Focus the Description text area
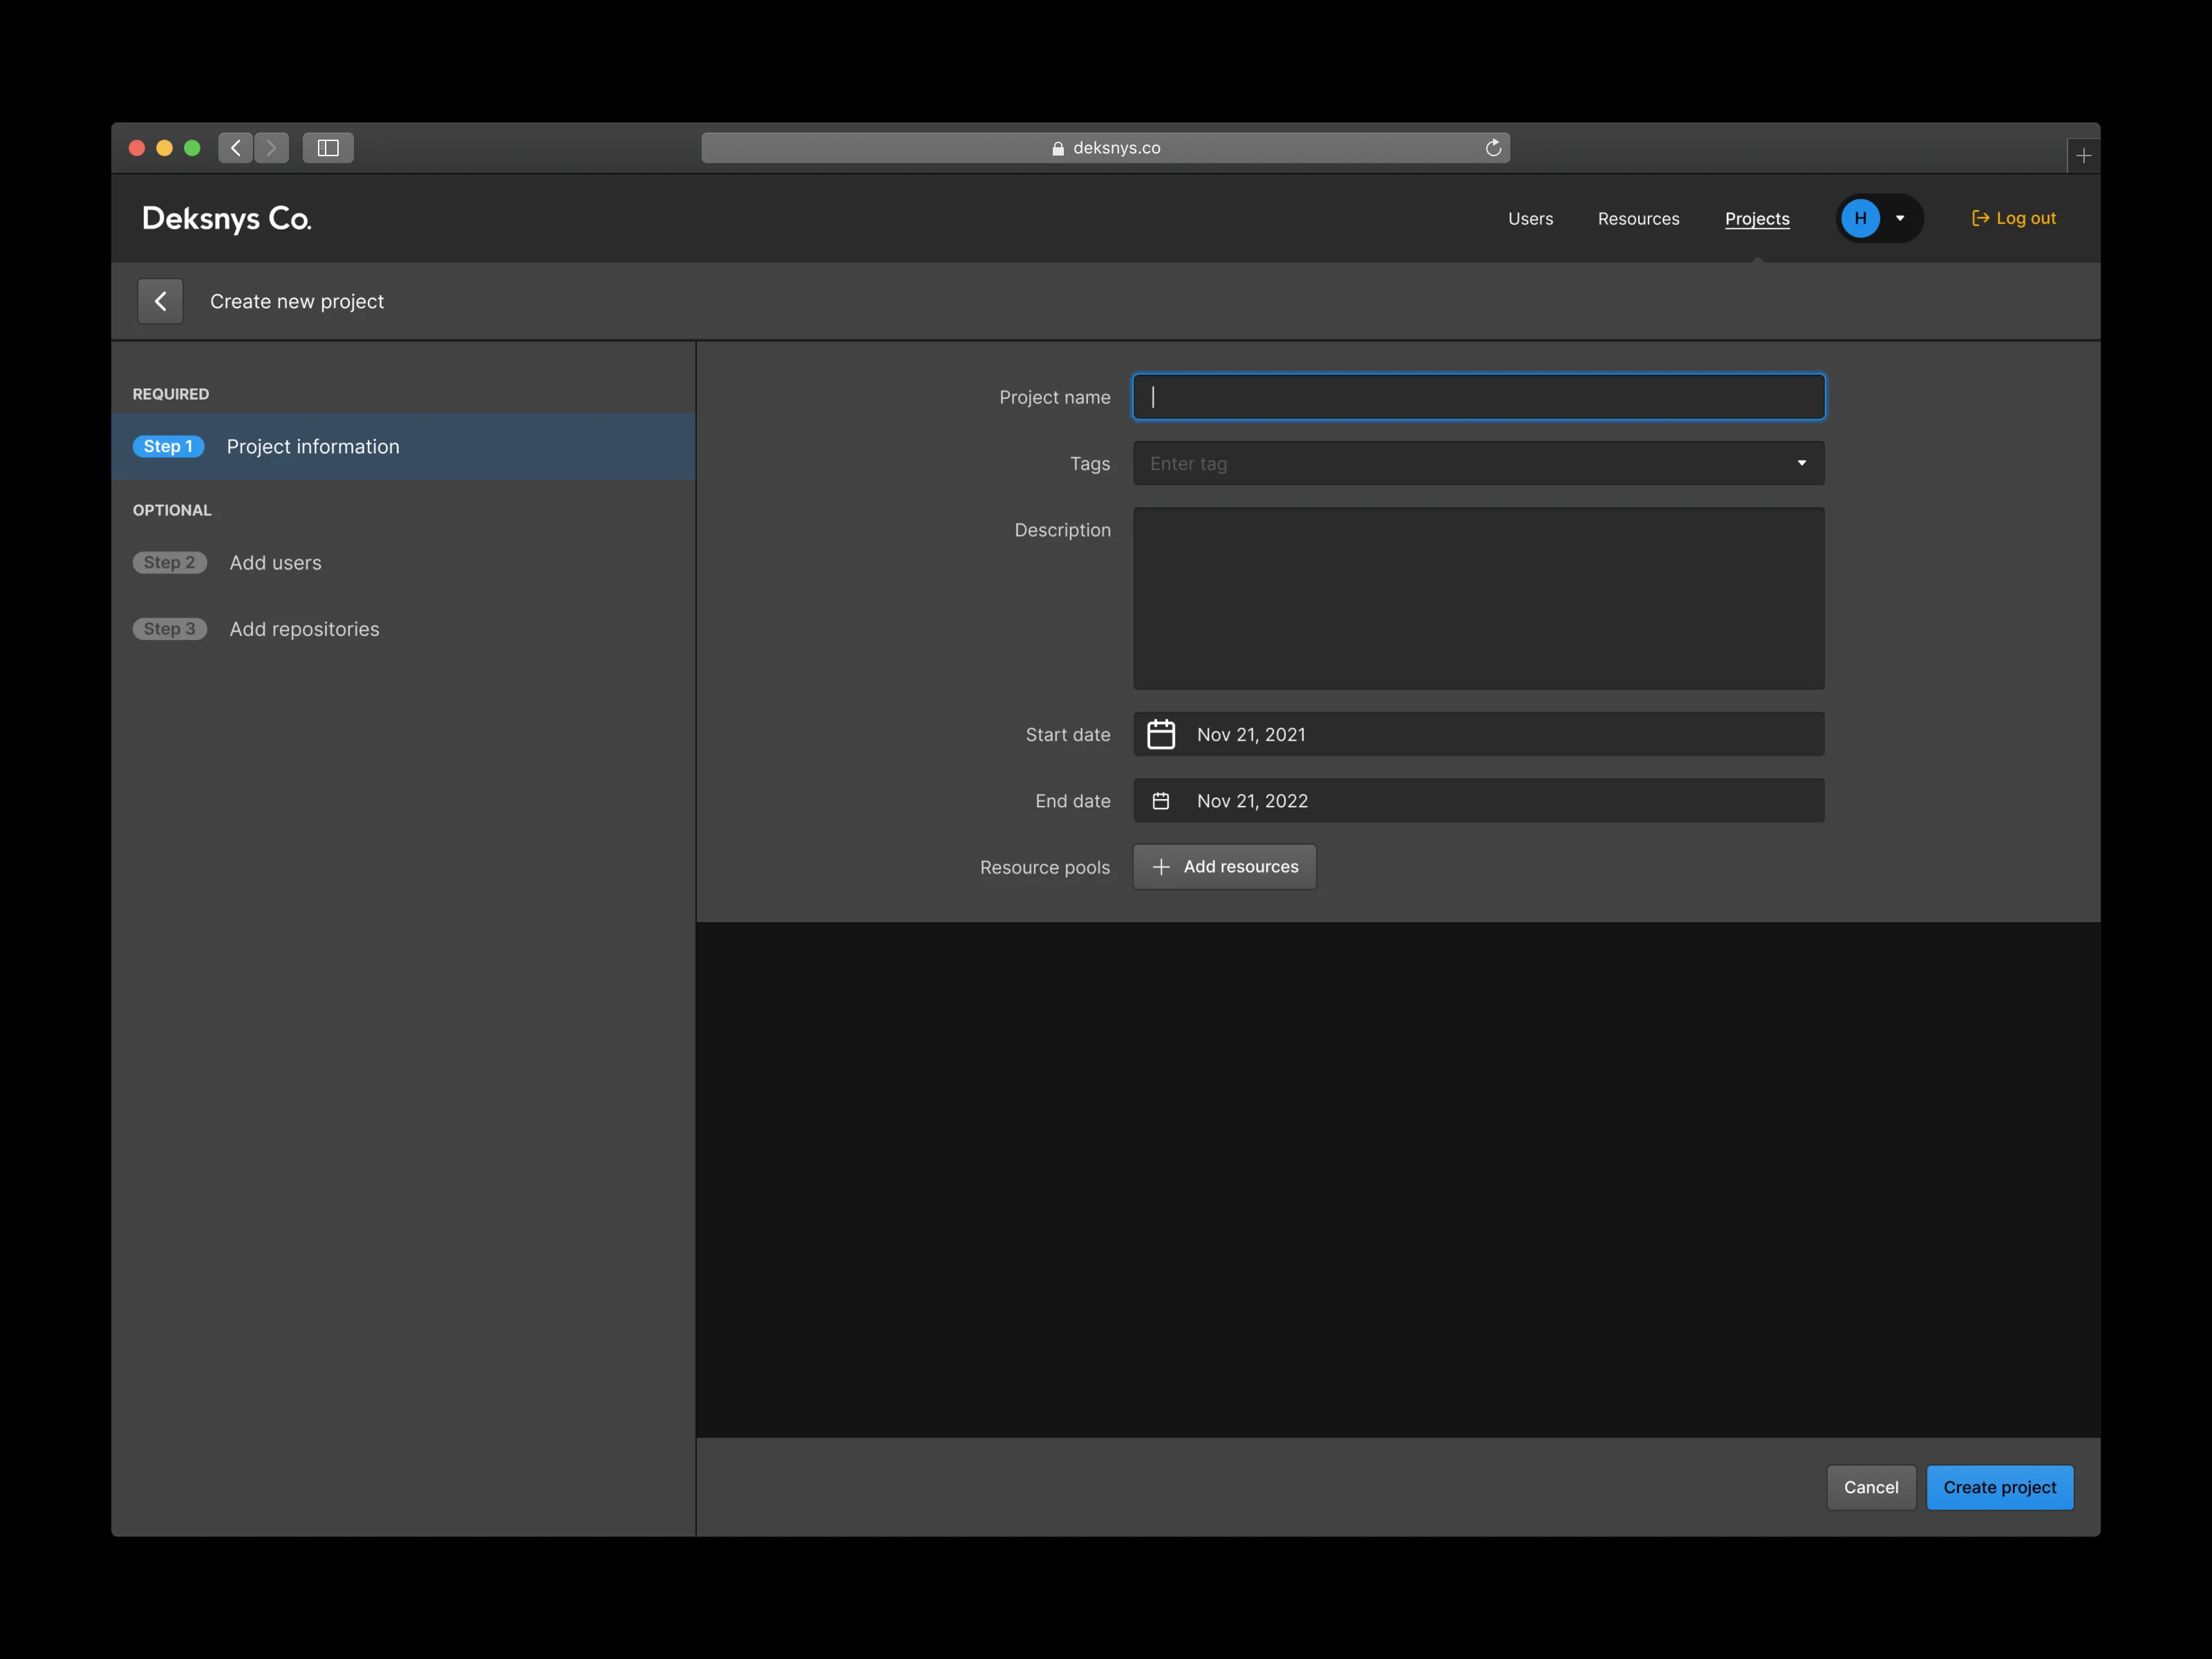Viewport: 2212px width, 1659px height. [1477, 598]
